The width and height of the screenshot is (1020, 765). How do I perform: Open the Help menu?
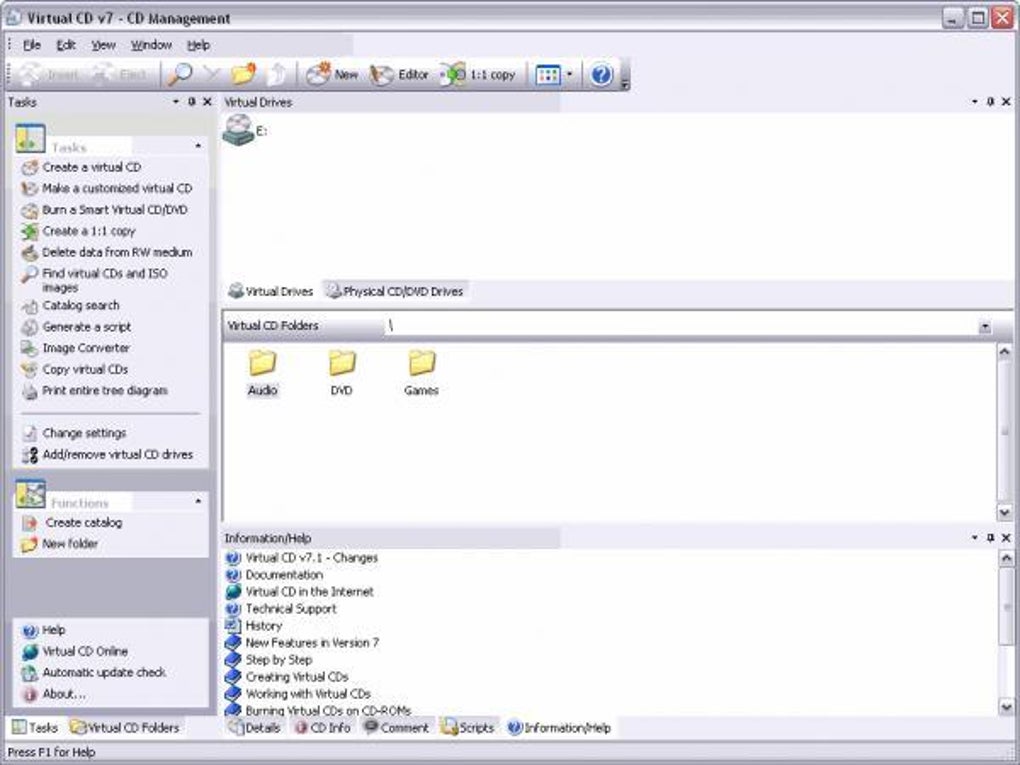[x=198, y=45]
